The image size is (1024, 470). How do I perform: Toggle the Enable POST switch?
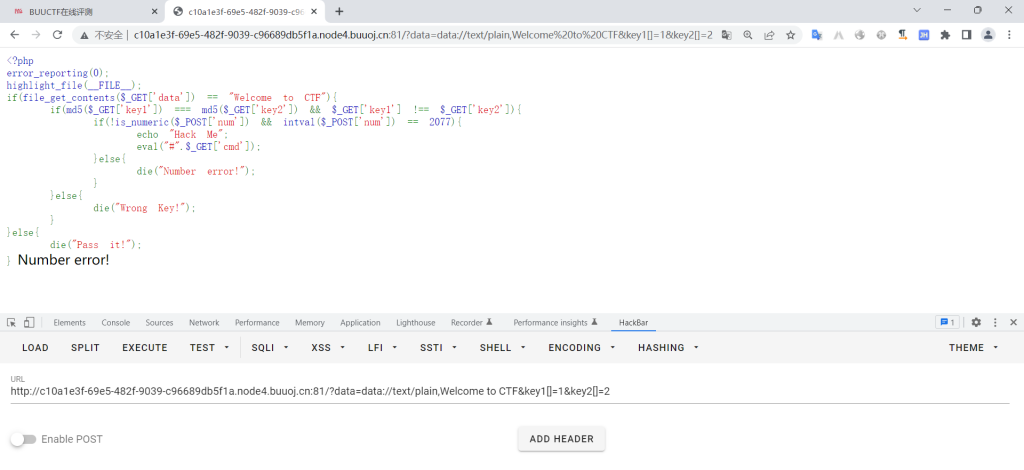[23, 439]
